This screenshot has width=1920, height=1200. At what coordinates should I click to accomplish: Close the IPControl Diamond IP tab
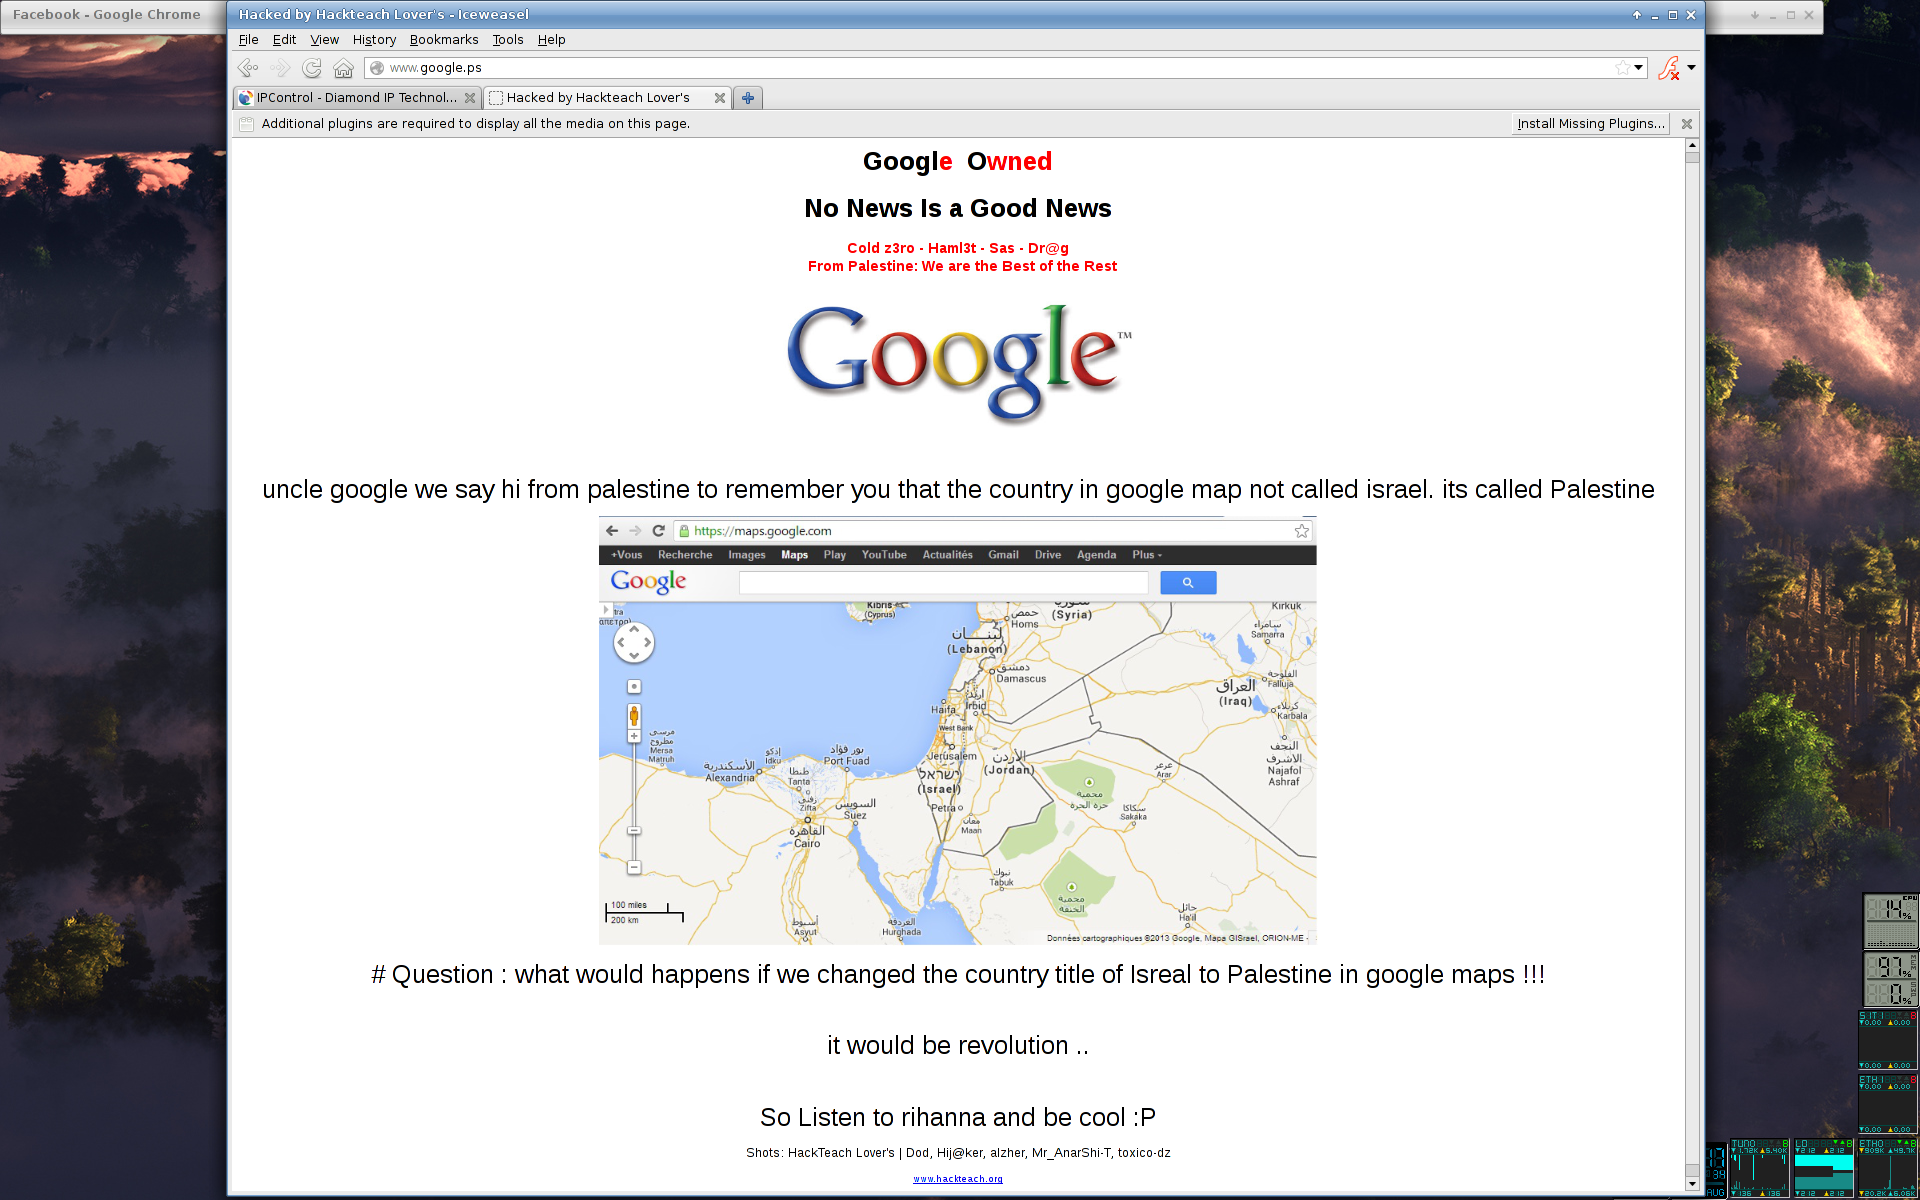470,98
